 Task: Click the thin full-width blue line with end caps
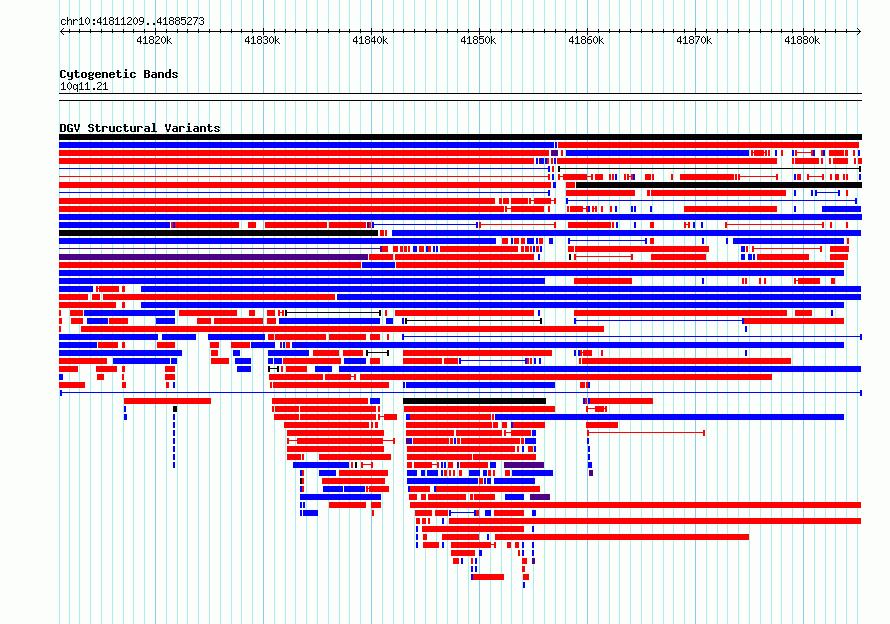[x=460, y=392]
